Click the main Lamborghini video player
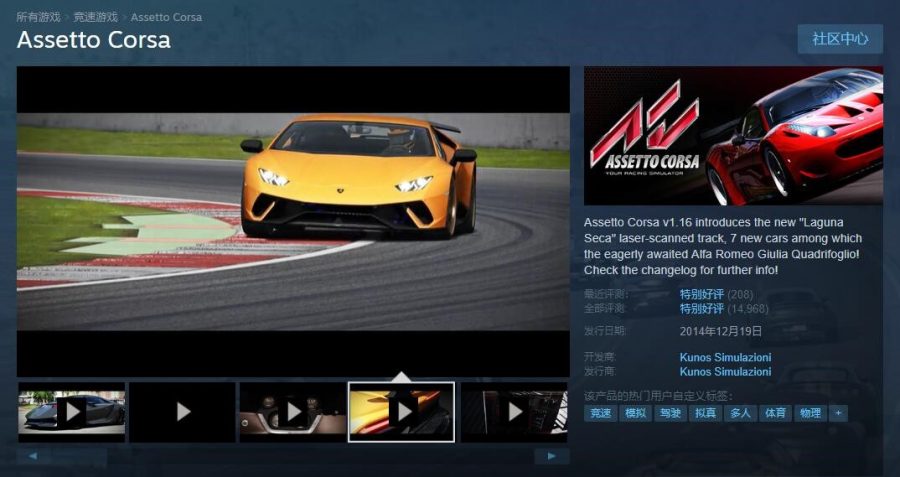 pyautogui.click(x=293, y=221)
